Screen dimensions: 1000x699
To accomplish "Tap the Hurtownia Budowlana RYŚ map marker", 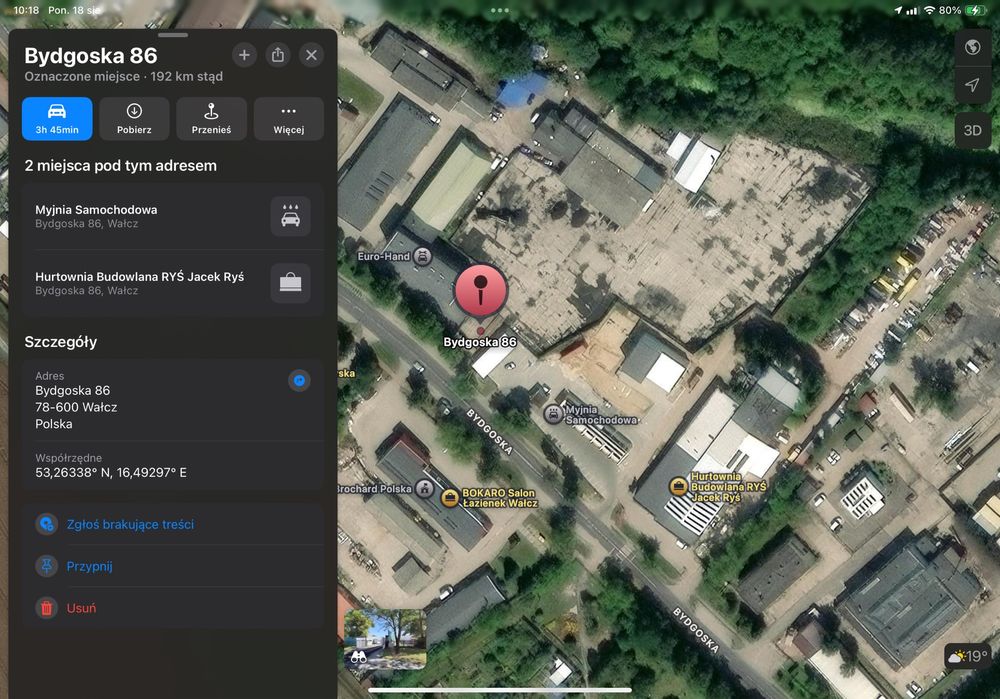I will [x=678, y=487].
